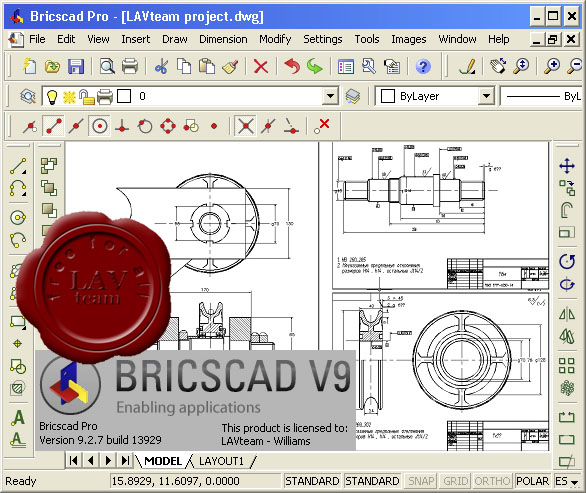Open Print Preview magnifier page icon
The height and width of the screenshot is (493, 586).
pos(107,67)
